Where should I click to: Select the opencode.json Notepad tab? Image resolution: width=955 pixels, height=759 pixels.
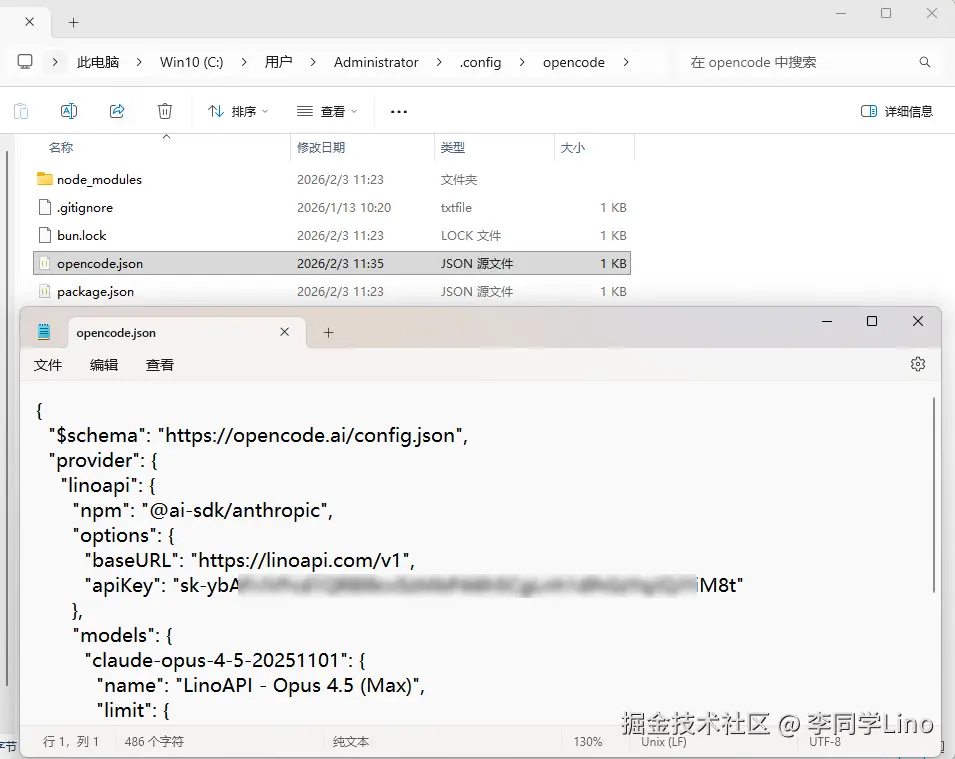(186, 333)
